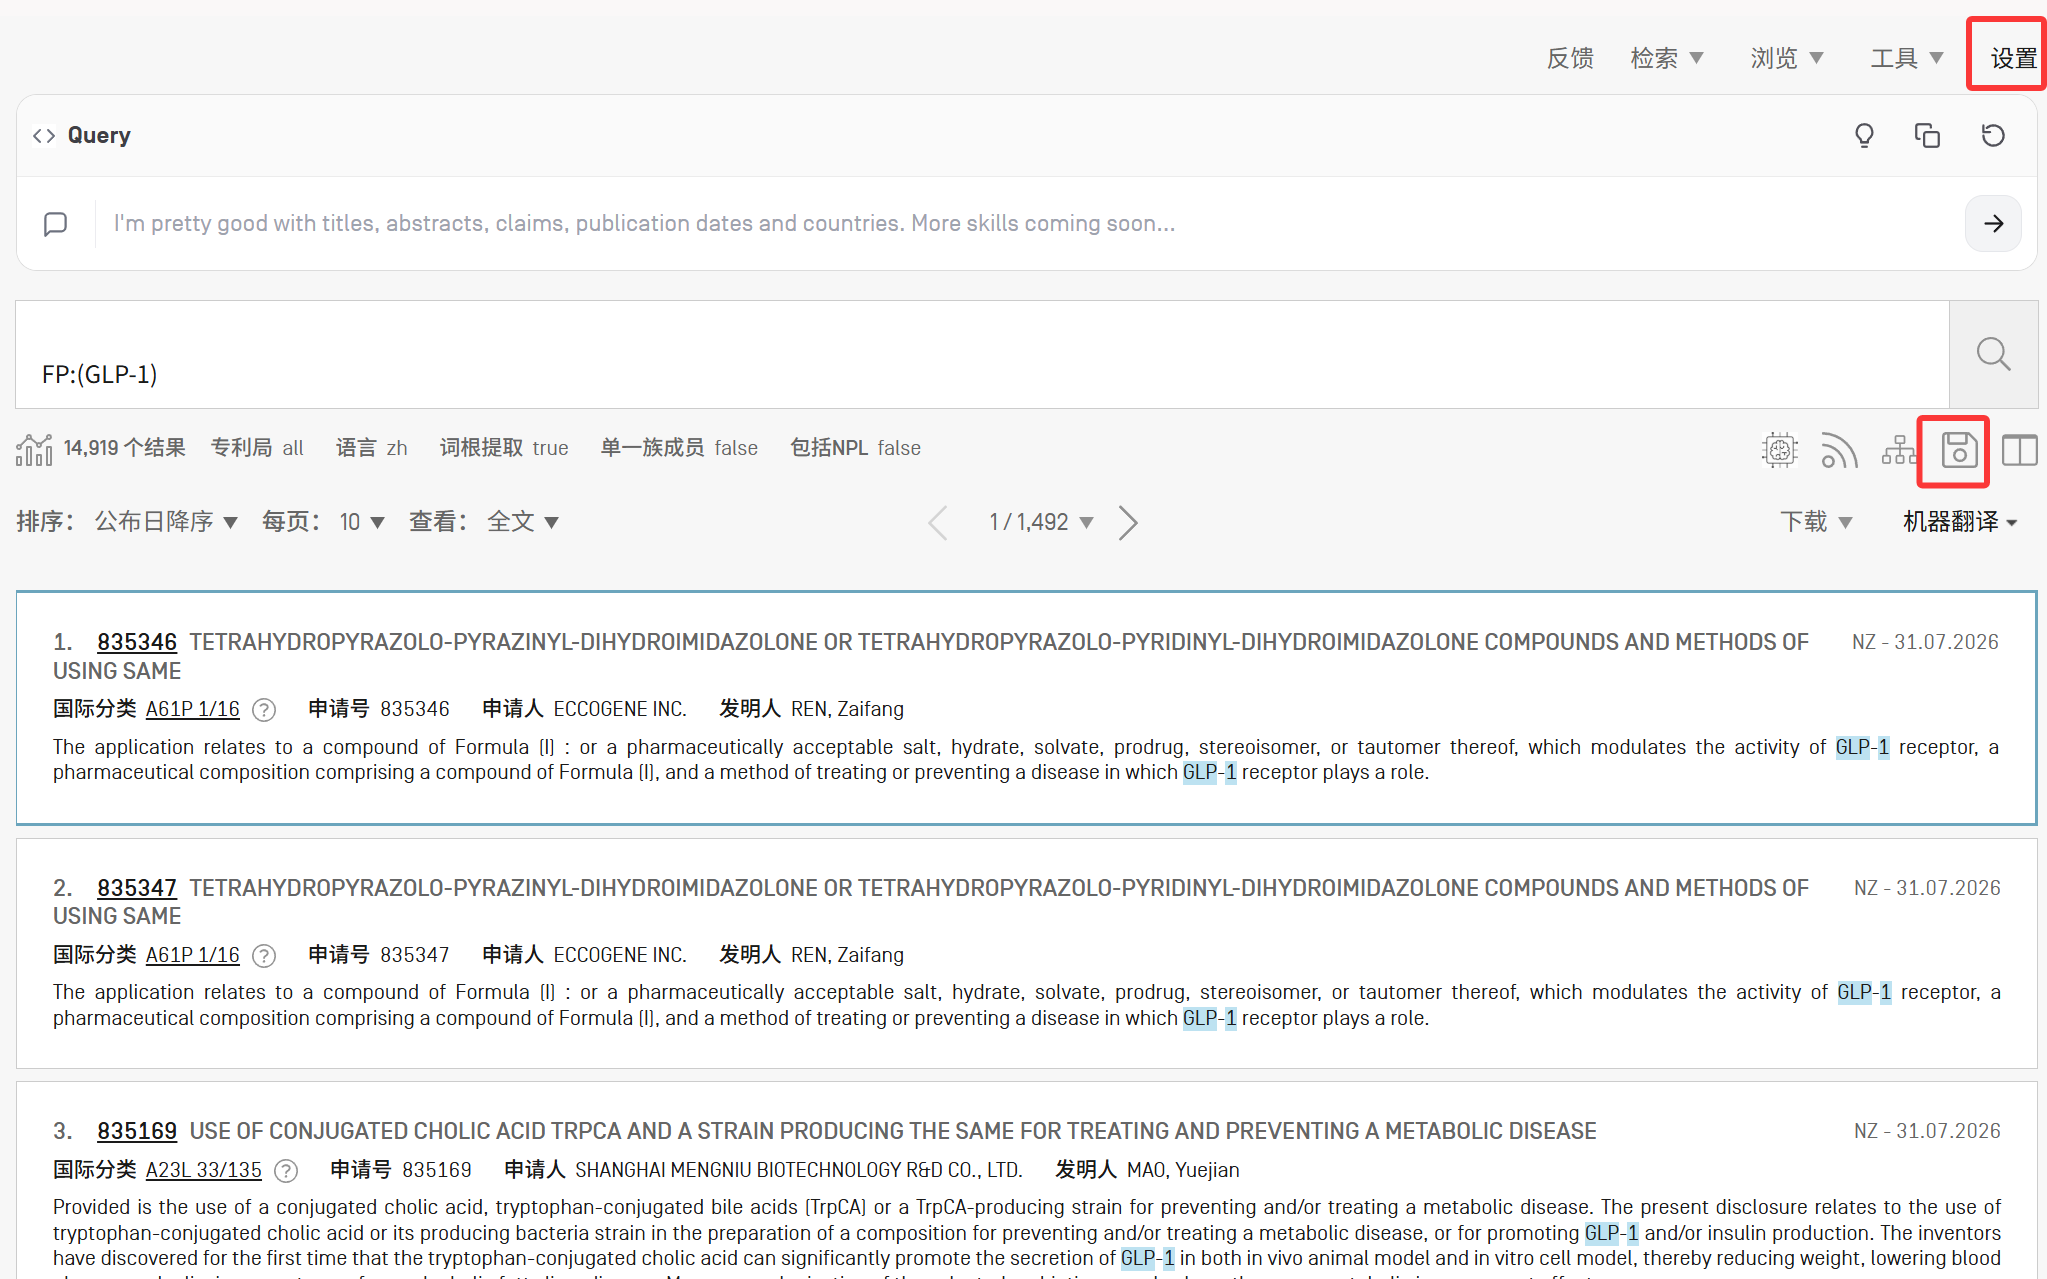
Task: Save the query with the floppy disk icon
Action: coord(1959,450)
